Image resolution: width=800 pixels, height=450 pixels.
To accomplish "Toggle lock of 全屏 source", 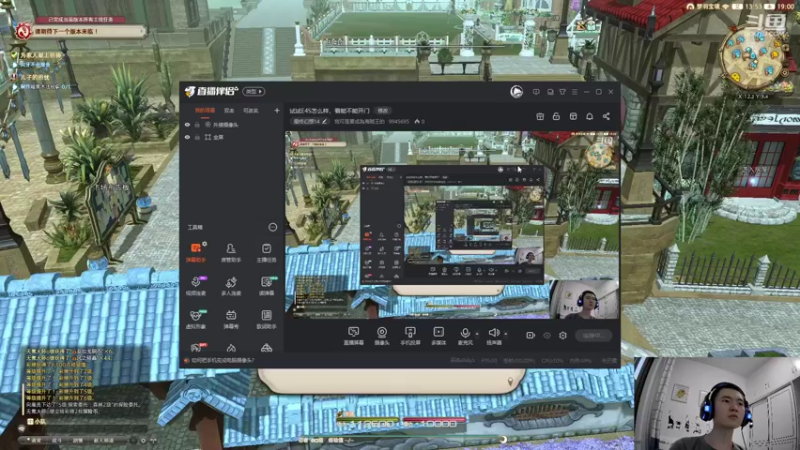I will [x=197, y=137].
